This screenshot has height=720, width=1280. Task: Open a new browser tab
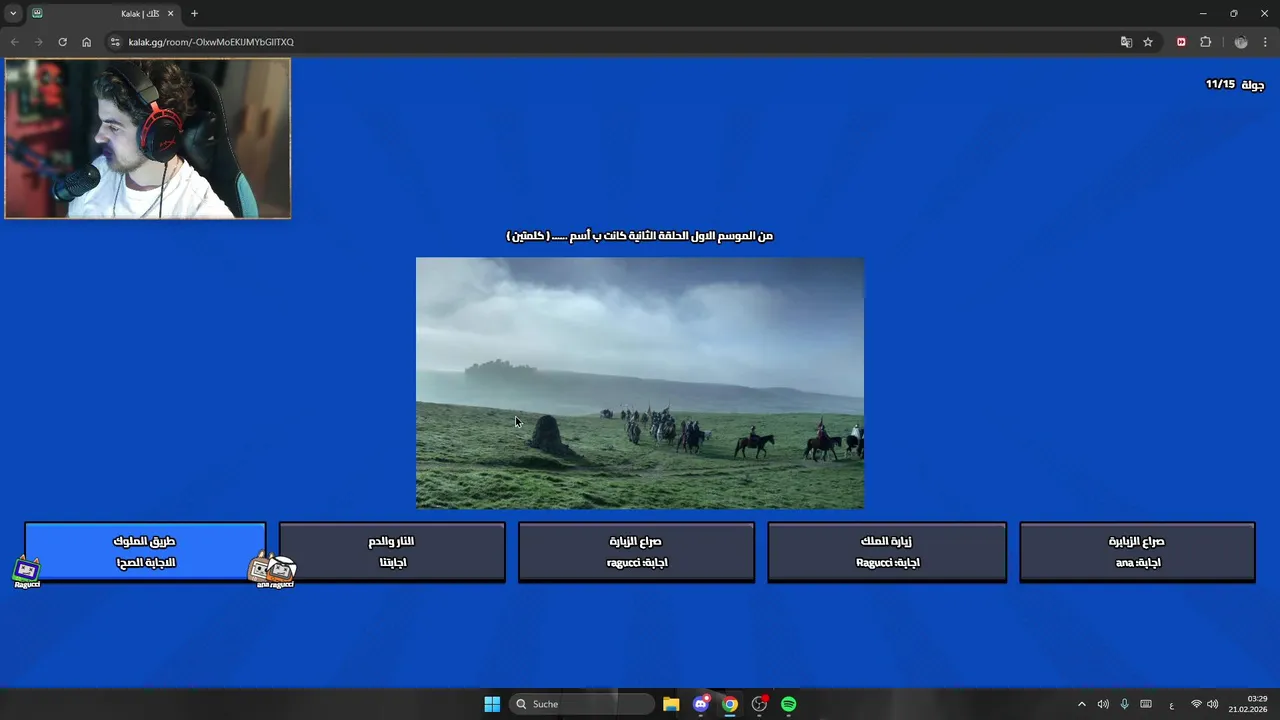click(194, 14)
